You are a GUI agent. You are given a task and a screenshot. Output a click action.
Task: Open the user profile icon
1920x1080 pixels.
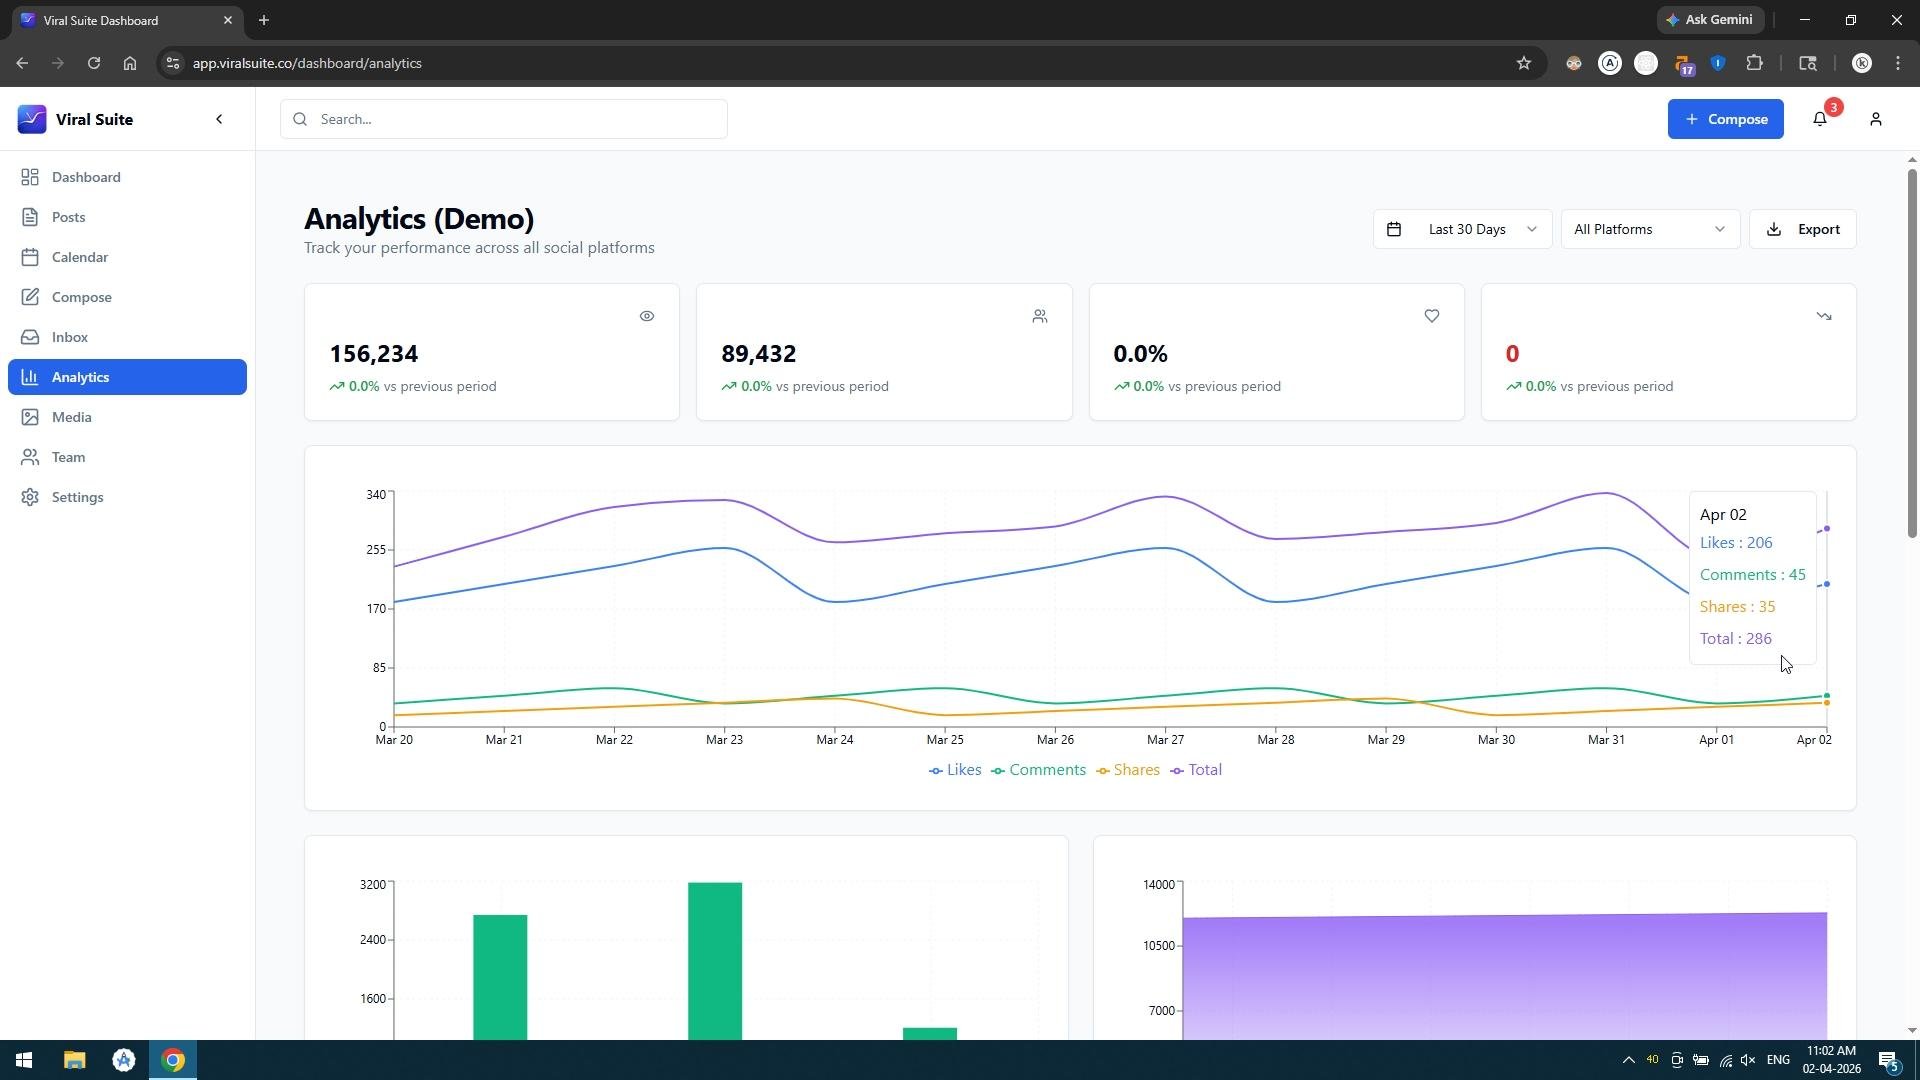pos(1876,119)
